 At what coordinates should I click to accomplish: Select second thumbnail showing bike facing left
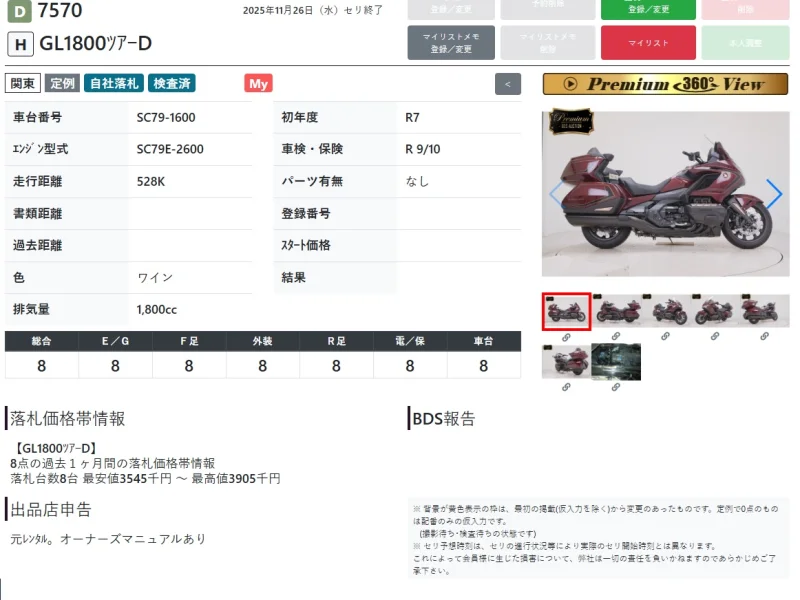[x=616, y=311]
